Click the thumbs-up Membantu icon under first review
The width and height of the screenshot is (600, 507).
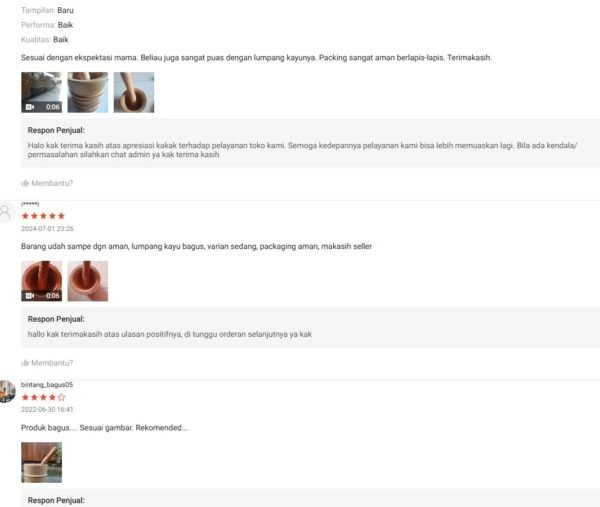25,183
